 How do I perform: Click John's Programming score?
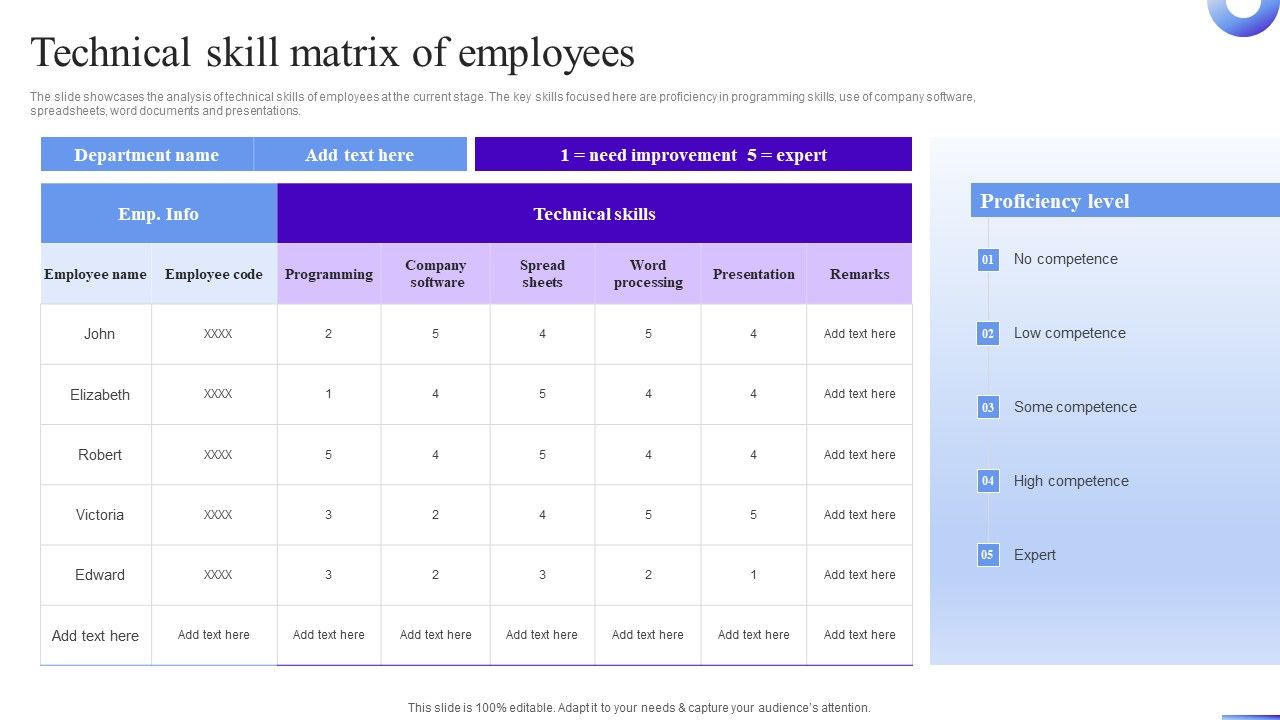[328, 334]
